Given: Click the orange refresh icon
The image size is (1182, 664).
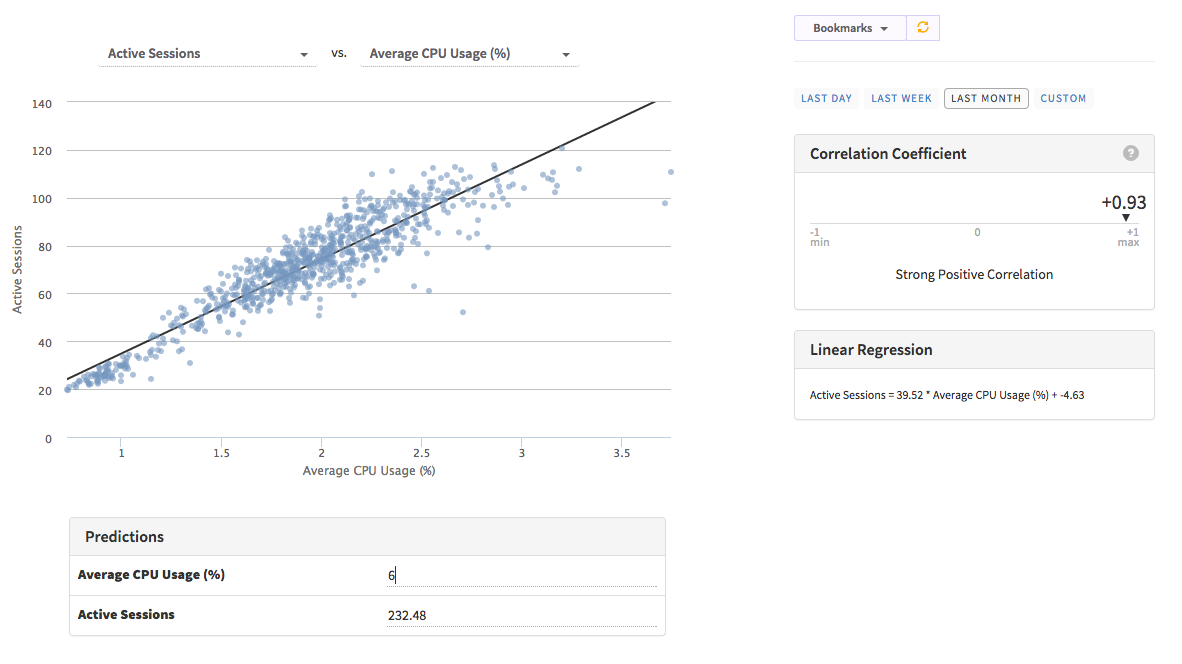Looking at the screenshot, I should [922, 28].
